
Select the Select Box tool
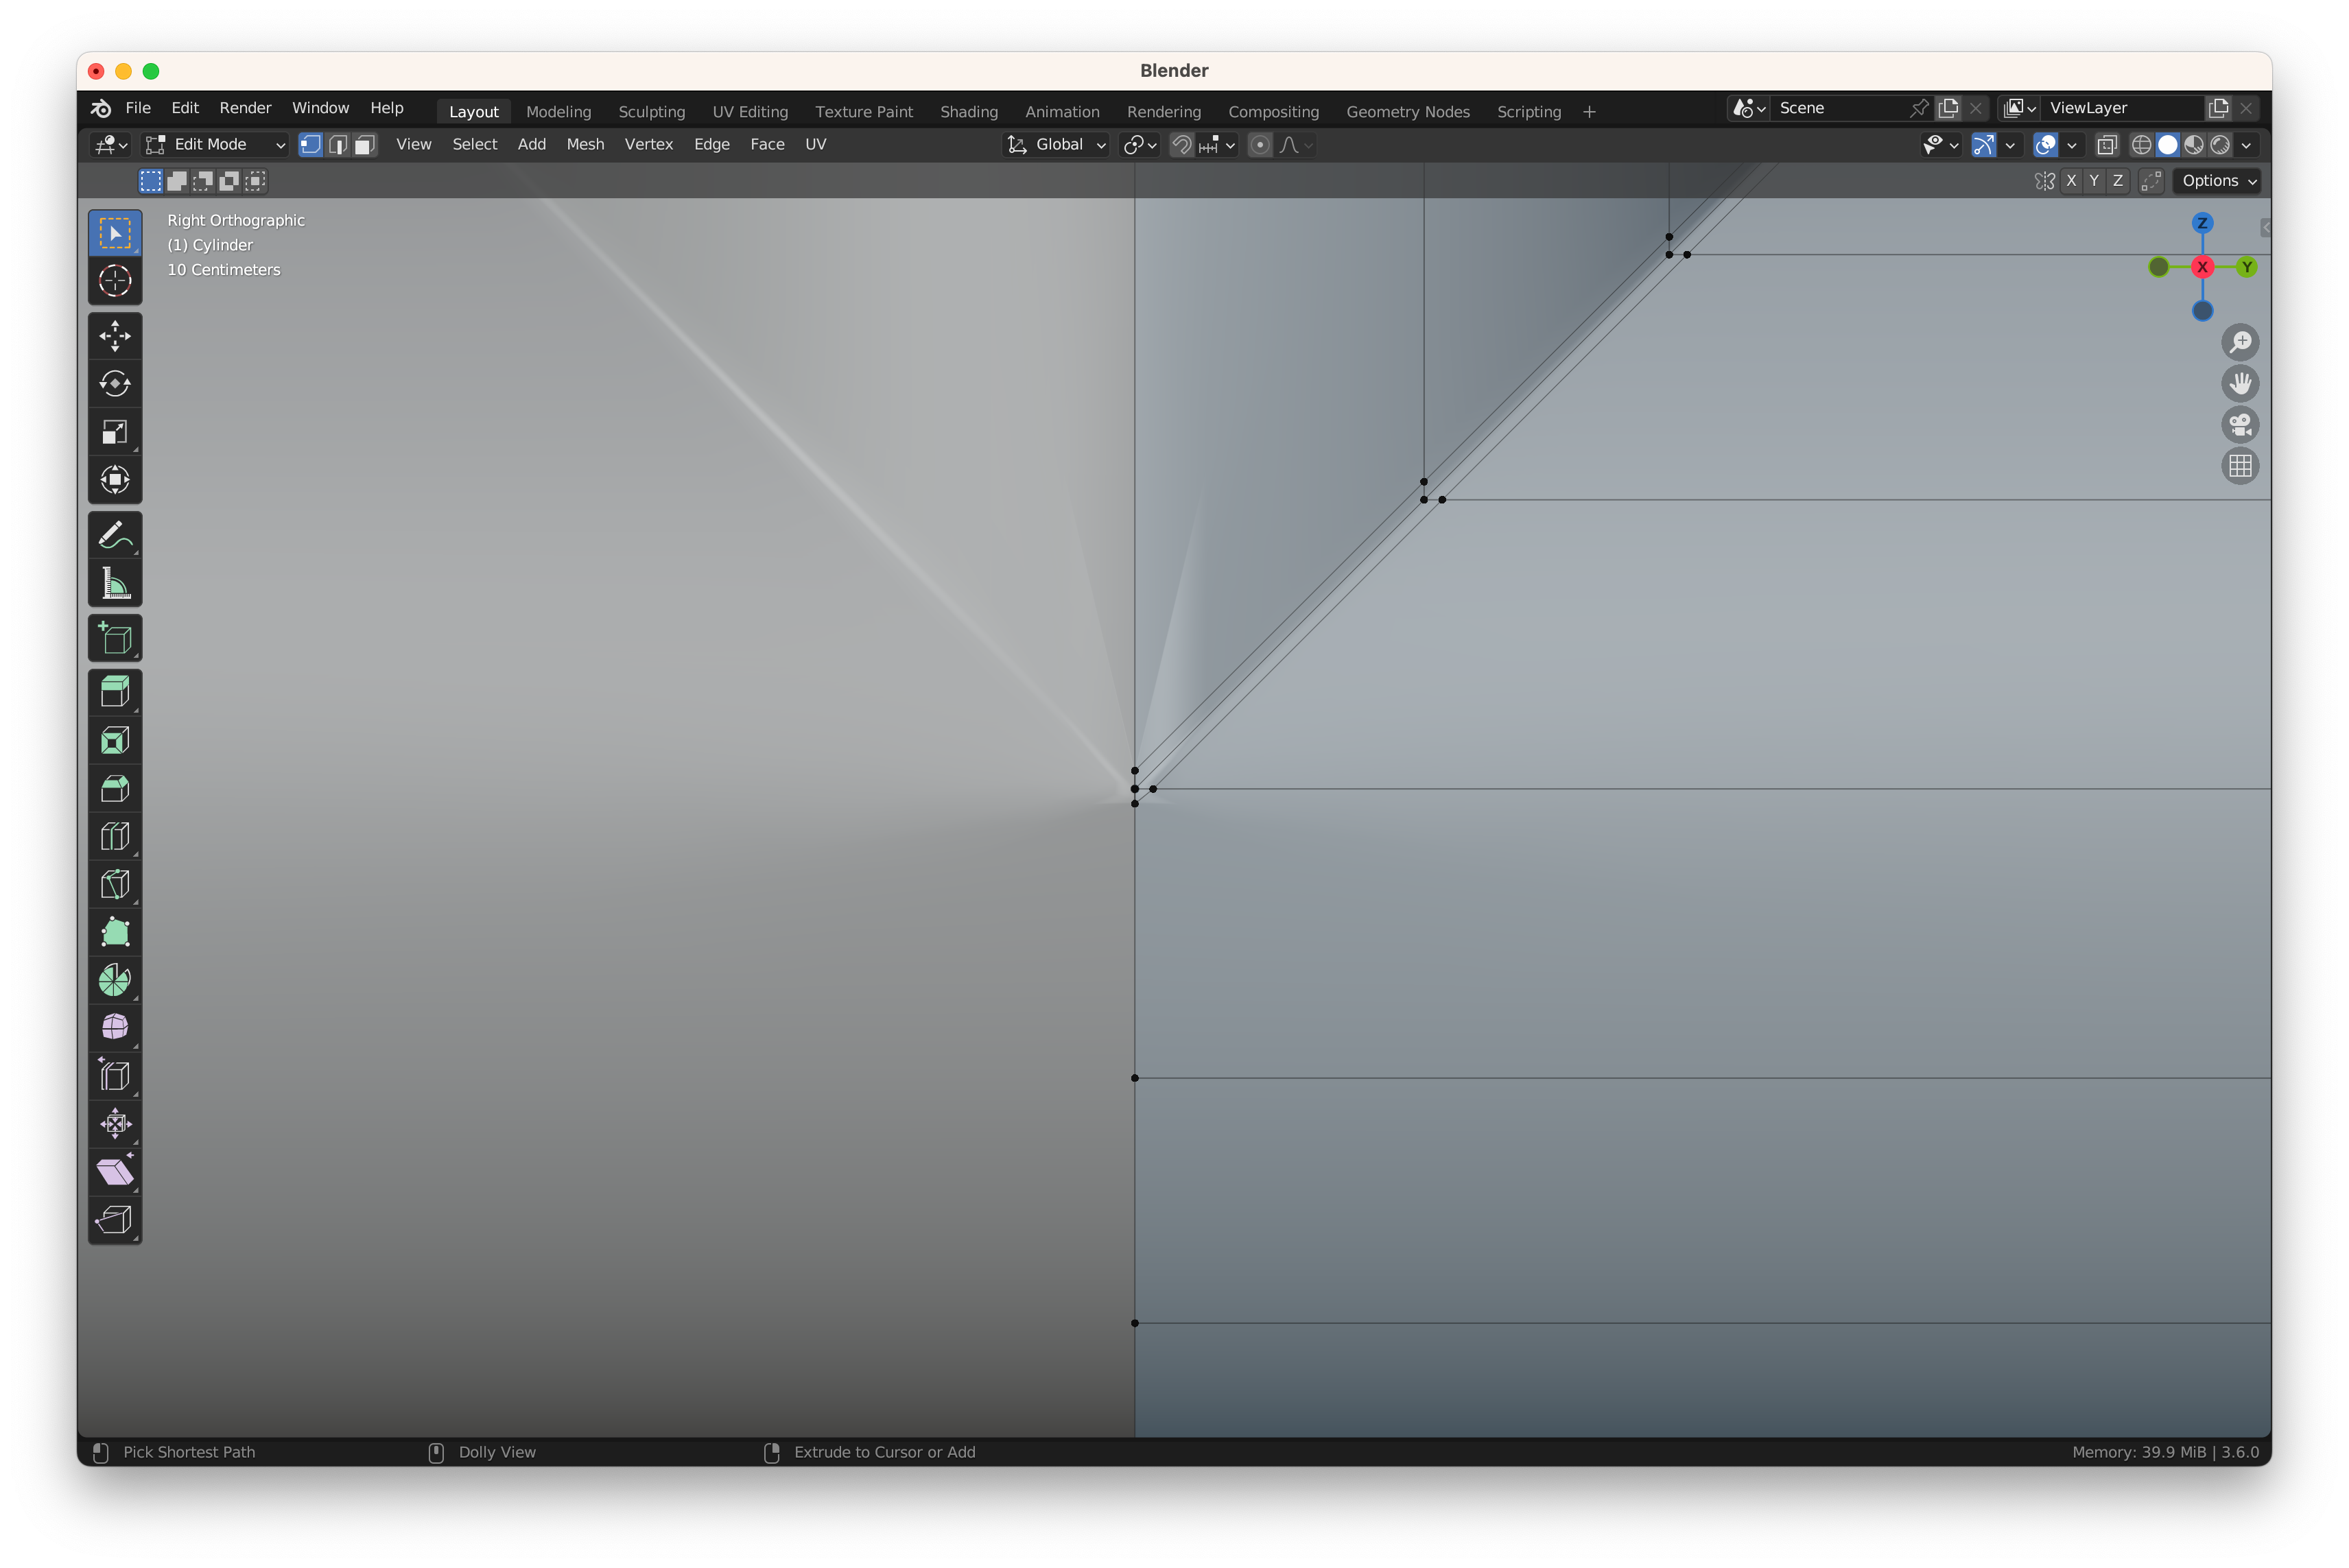pos(115,234)
